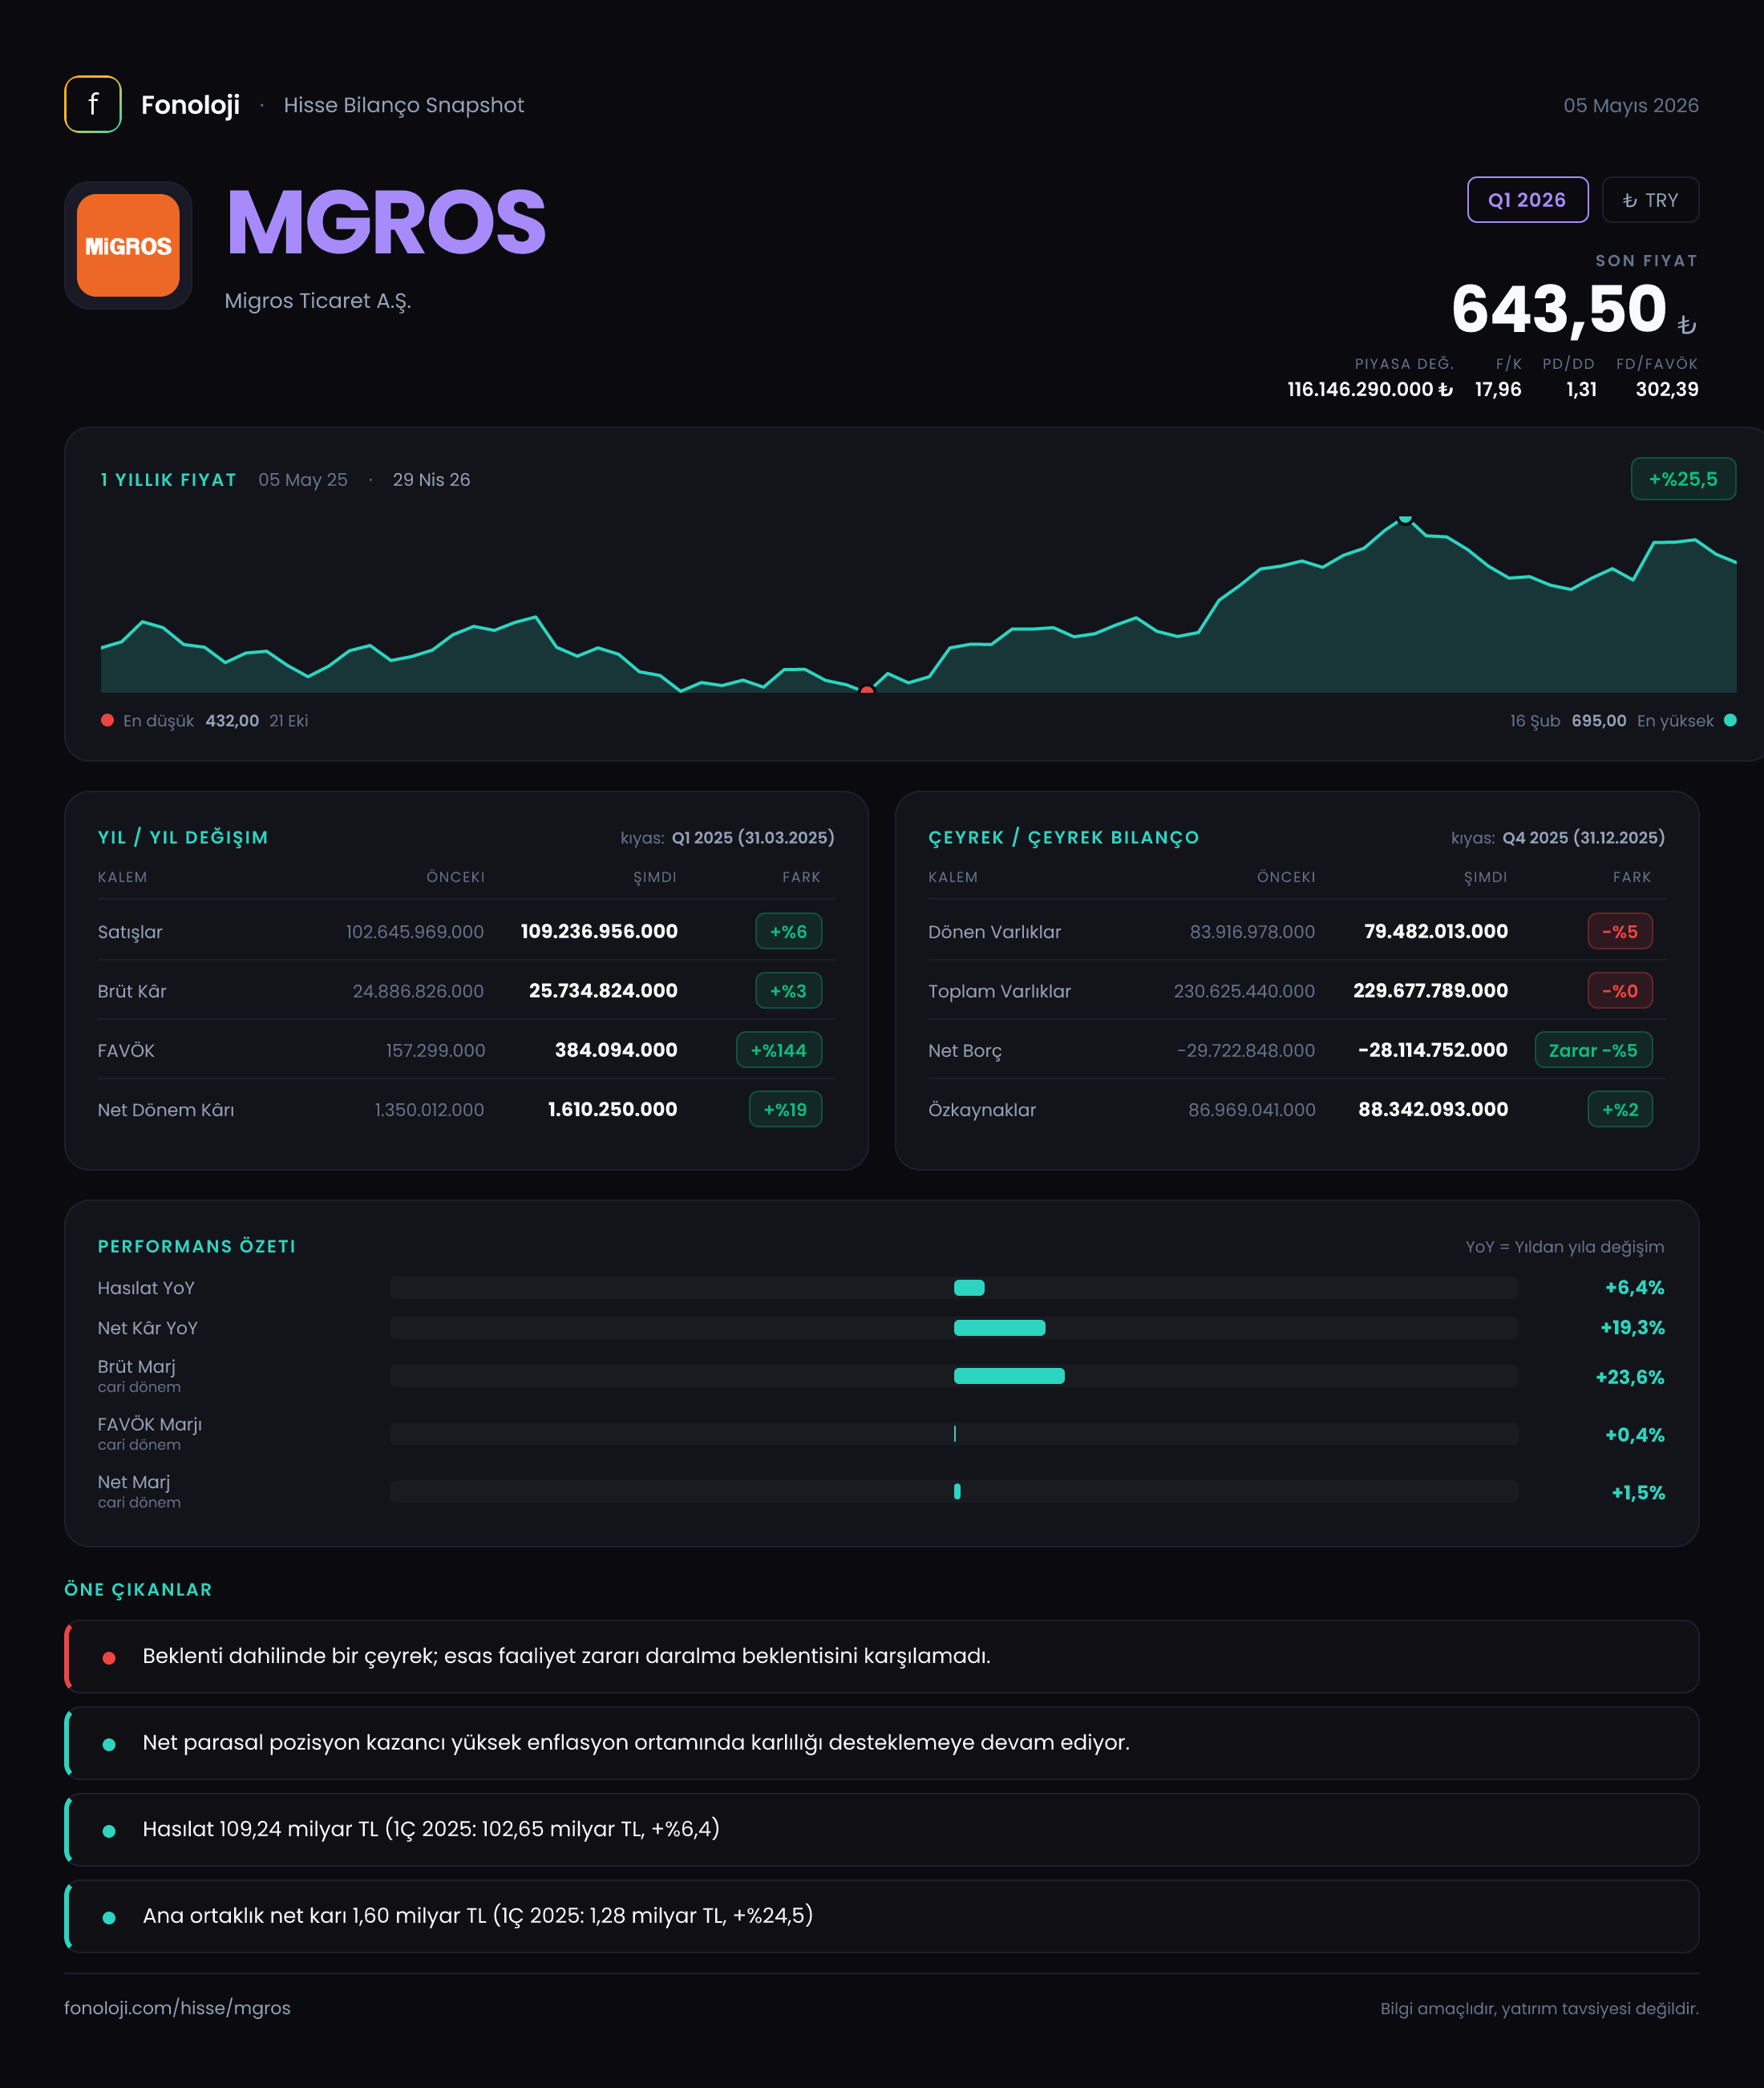This screenshot has width=1764, height=2088.
Task: Click the Hasılat YoY progress bar
Action: (x=954, y=1288)
